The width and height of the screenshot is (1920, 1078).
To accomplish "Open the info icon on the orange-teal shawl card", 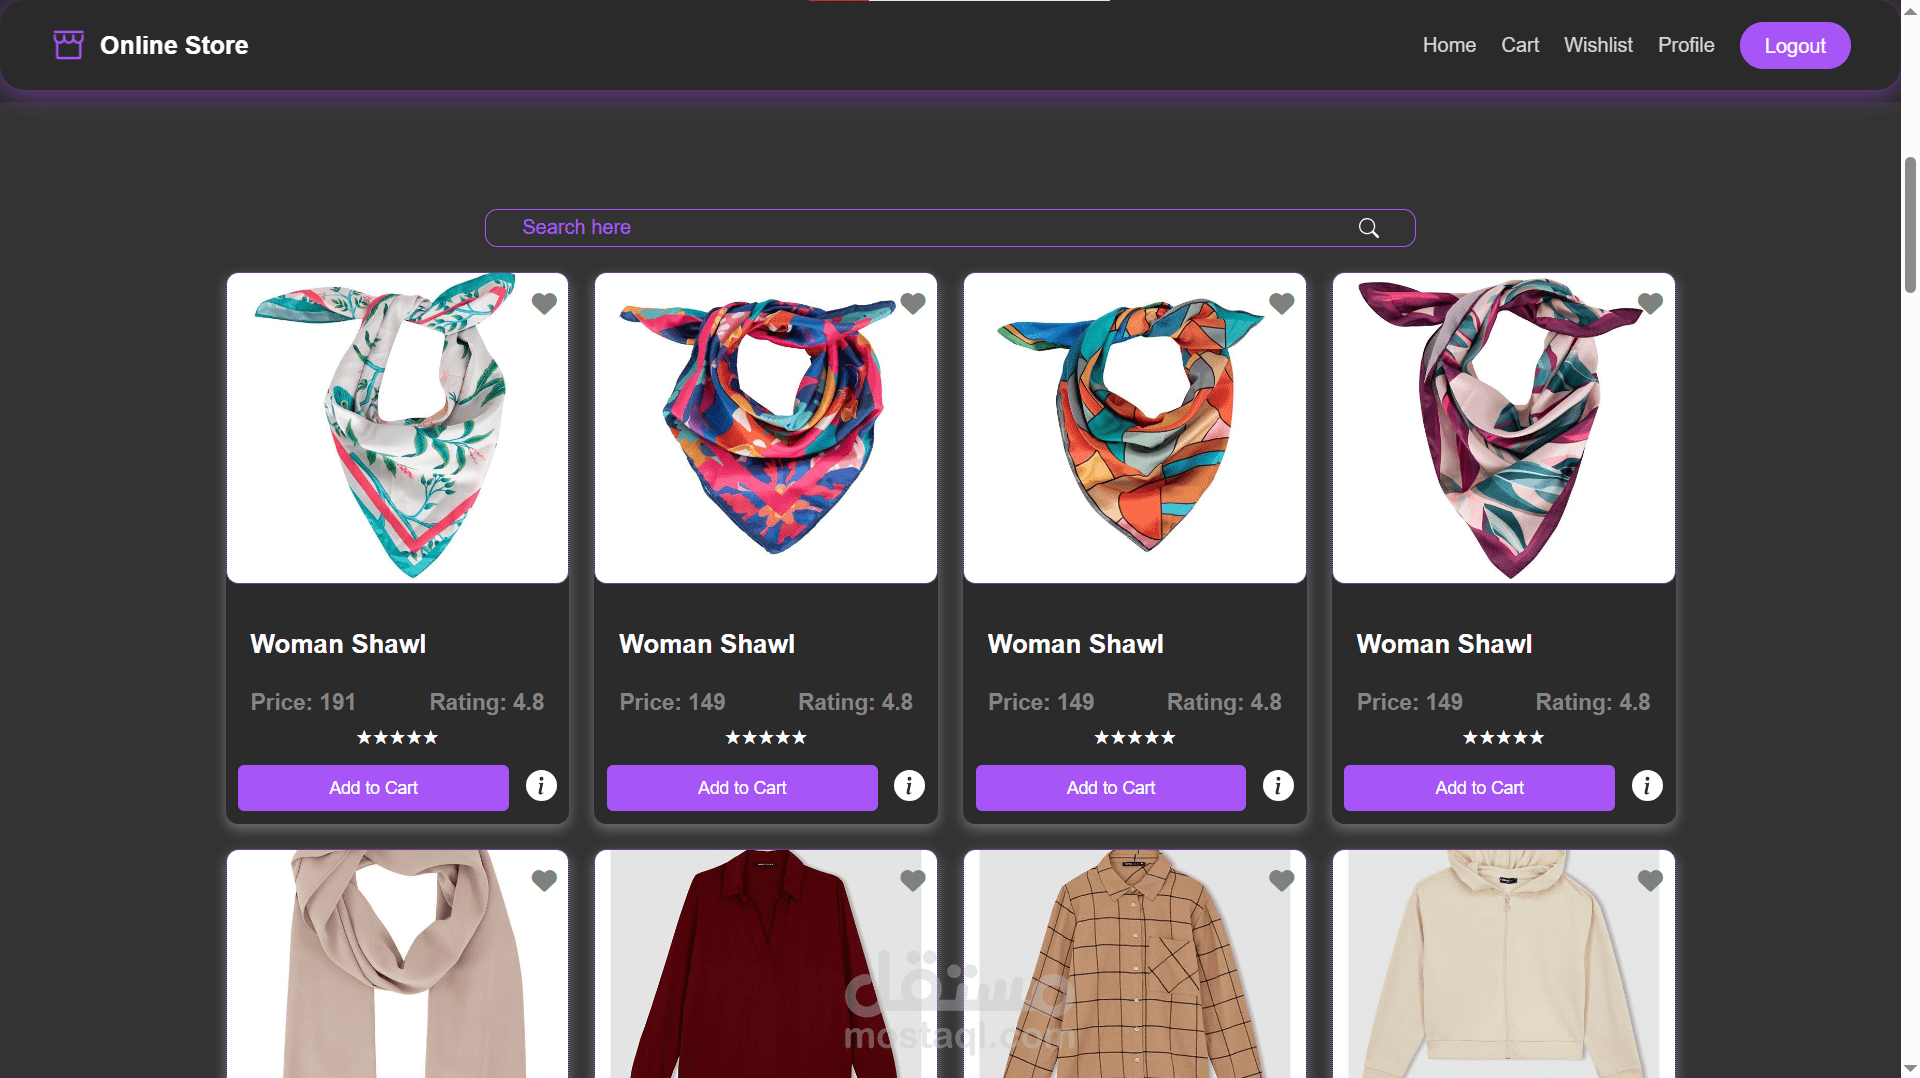I will tap(1278, 786).
